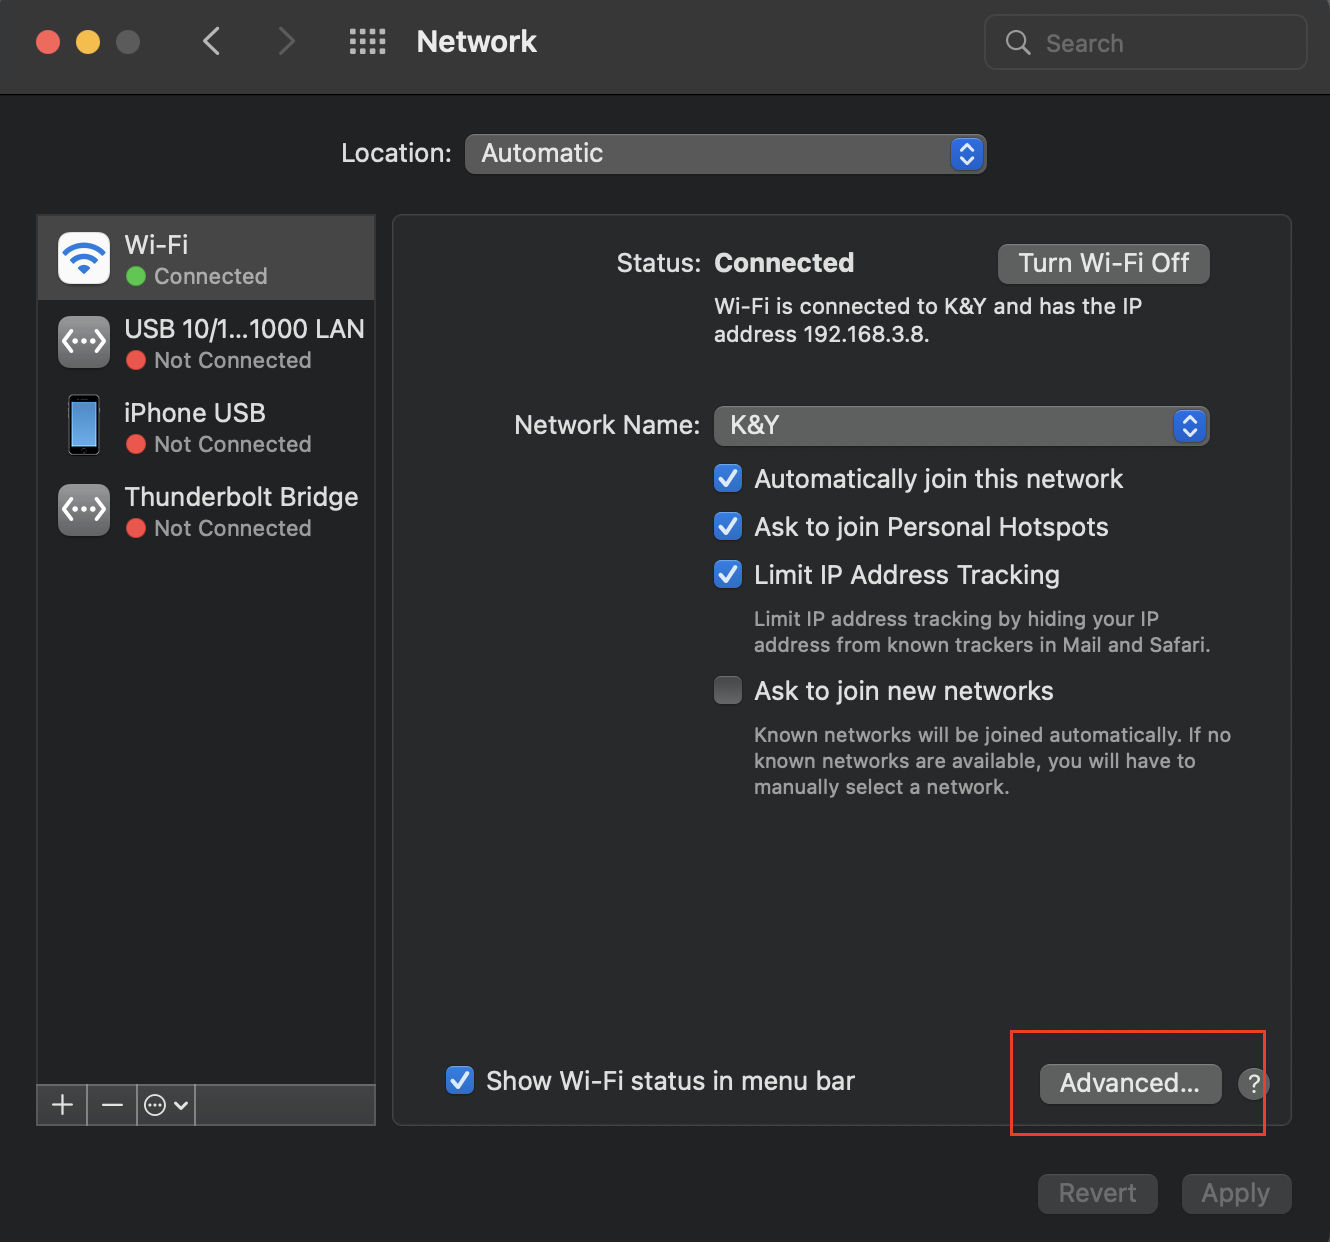Open the show-all preferences grid icon

point(367,42)
